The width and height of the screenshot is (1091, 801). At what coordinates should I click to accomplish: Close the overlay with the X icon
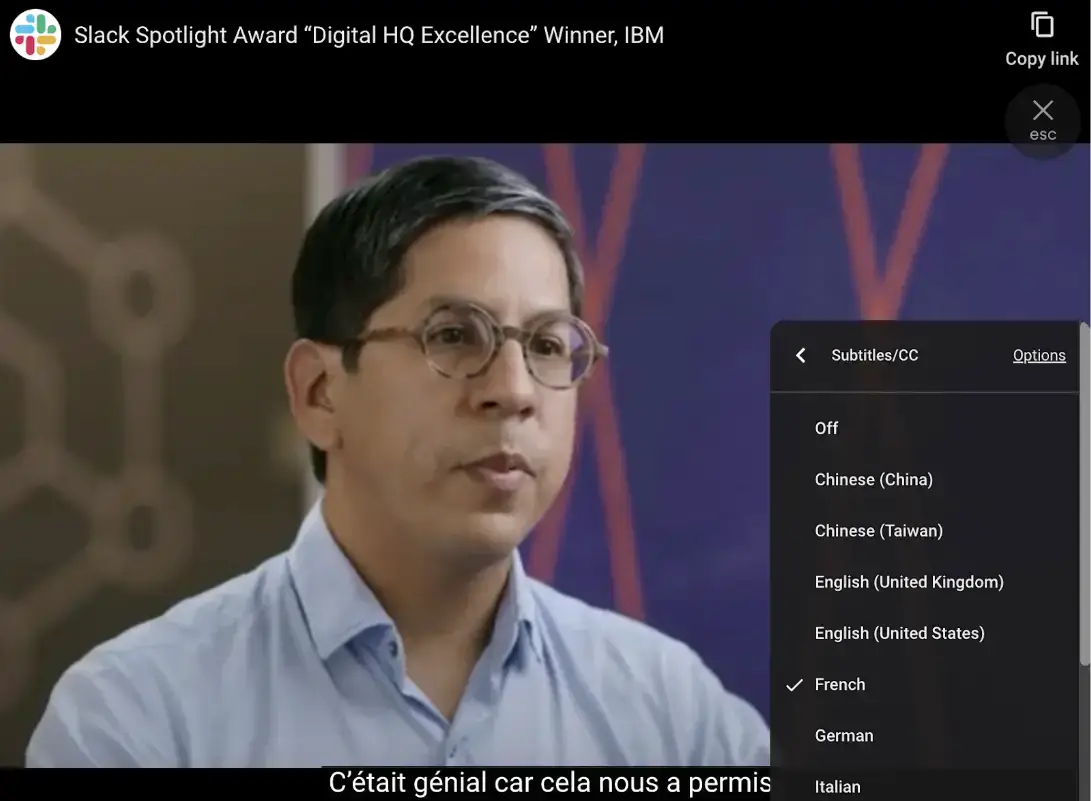(x=1042, y=111)
